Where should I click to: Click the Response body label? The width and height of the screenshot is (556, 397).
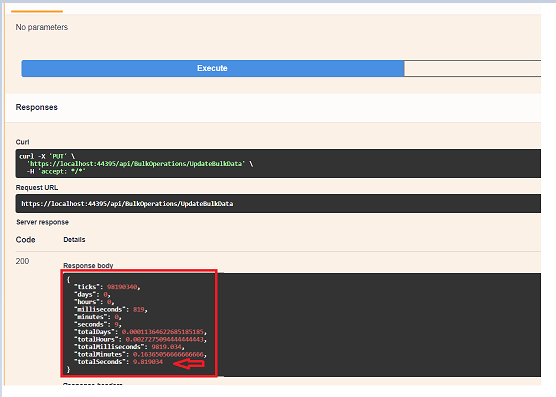(x=88, y=265)
